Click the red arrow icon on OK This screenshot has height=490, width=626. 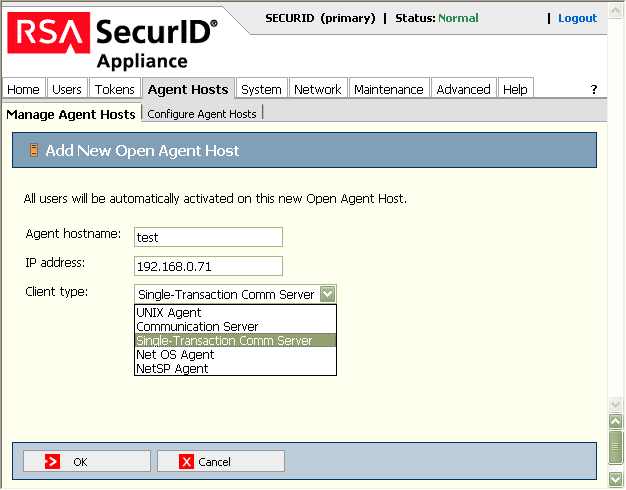[52, 462]
